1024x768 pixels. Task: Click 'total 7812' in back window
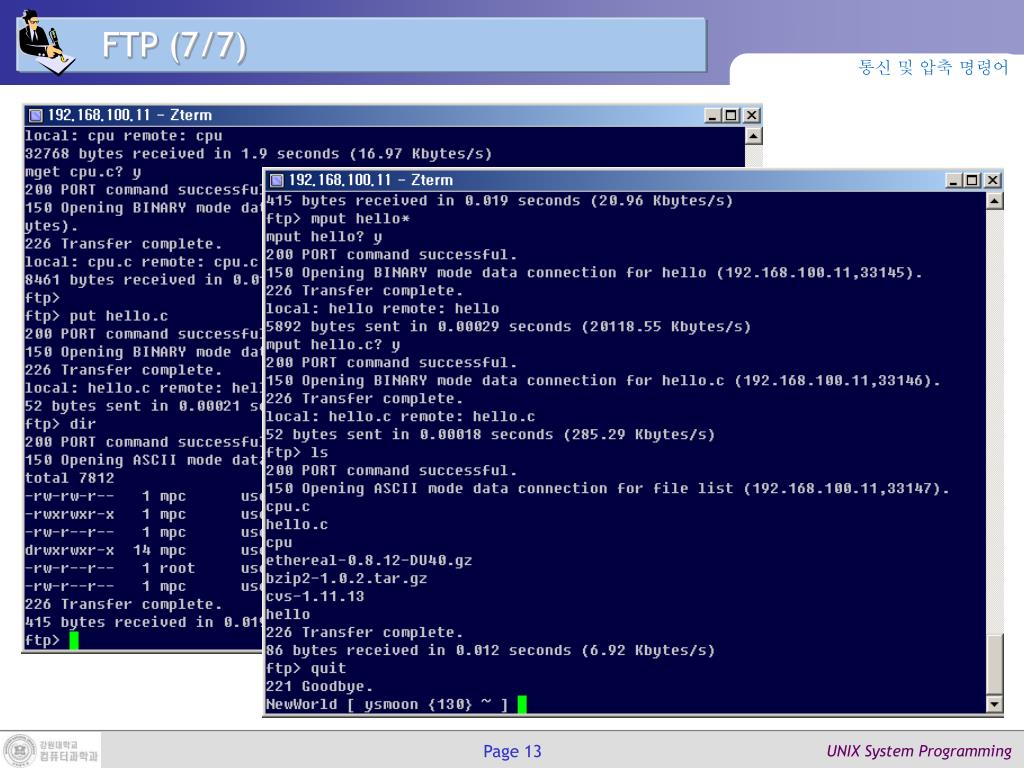69,478
